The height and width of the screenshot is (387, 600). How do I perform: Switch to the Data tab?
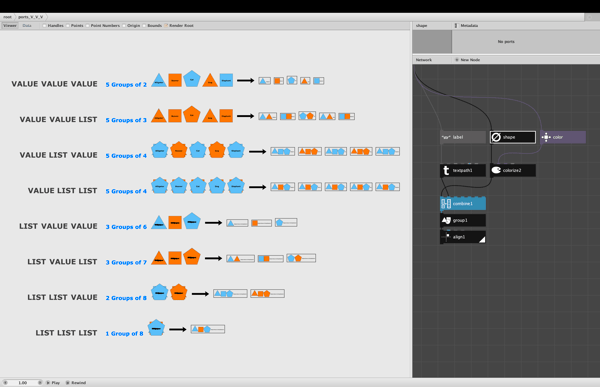(x=27, y=26)
